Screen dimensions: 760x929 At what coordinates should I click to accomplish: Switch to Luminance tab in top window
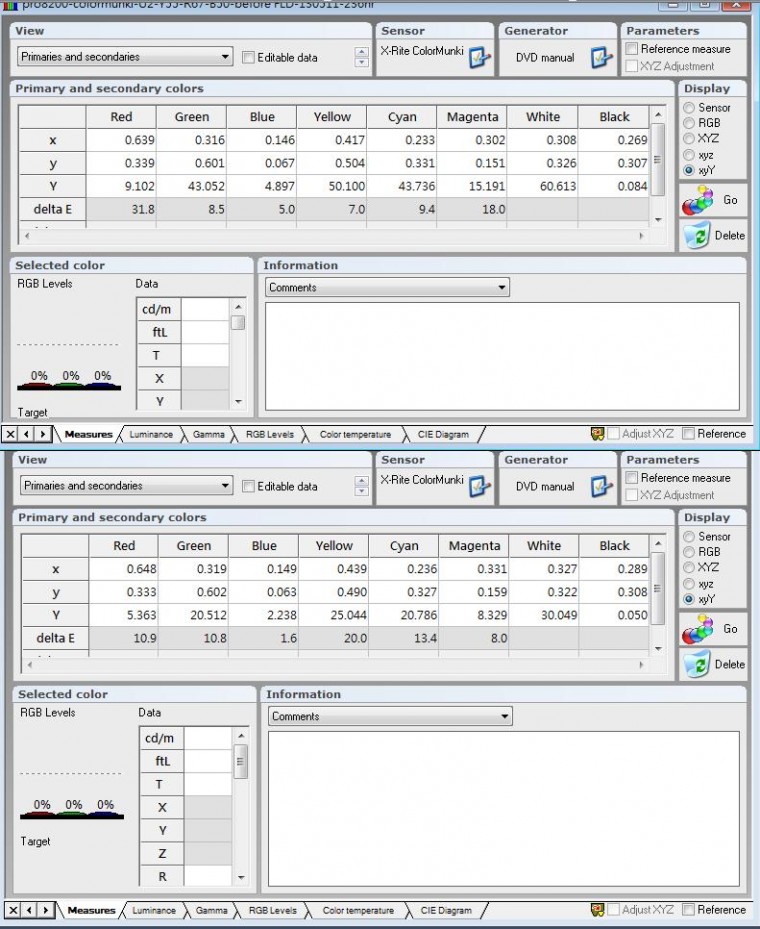click(151, 434)
